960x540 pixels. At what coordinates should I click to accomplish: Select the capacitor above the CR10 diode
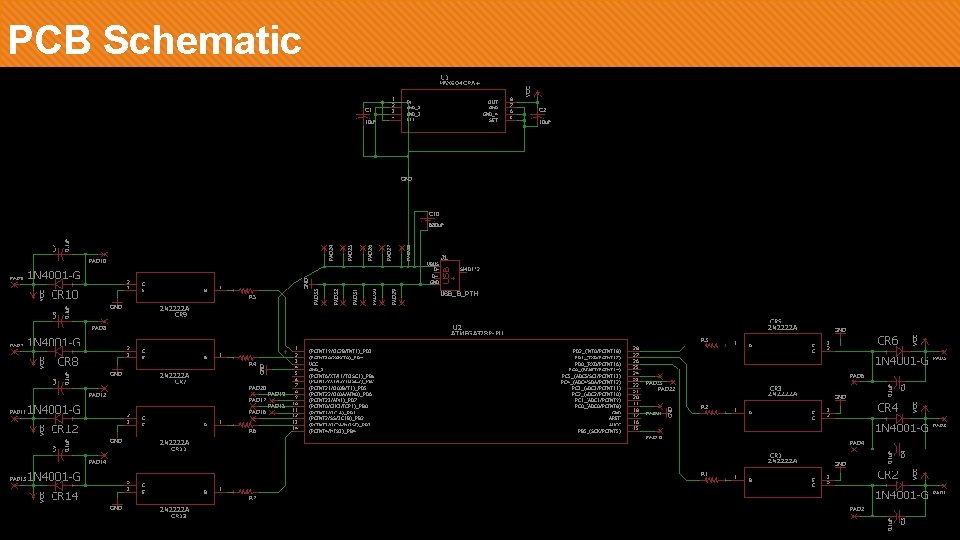click(x=60, y=253)
